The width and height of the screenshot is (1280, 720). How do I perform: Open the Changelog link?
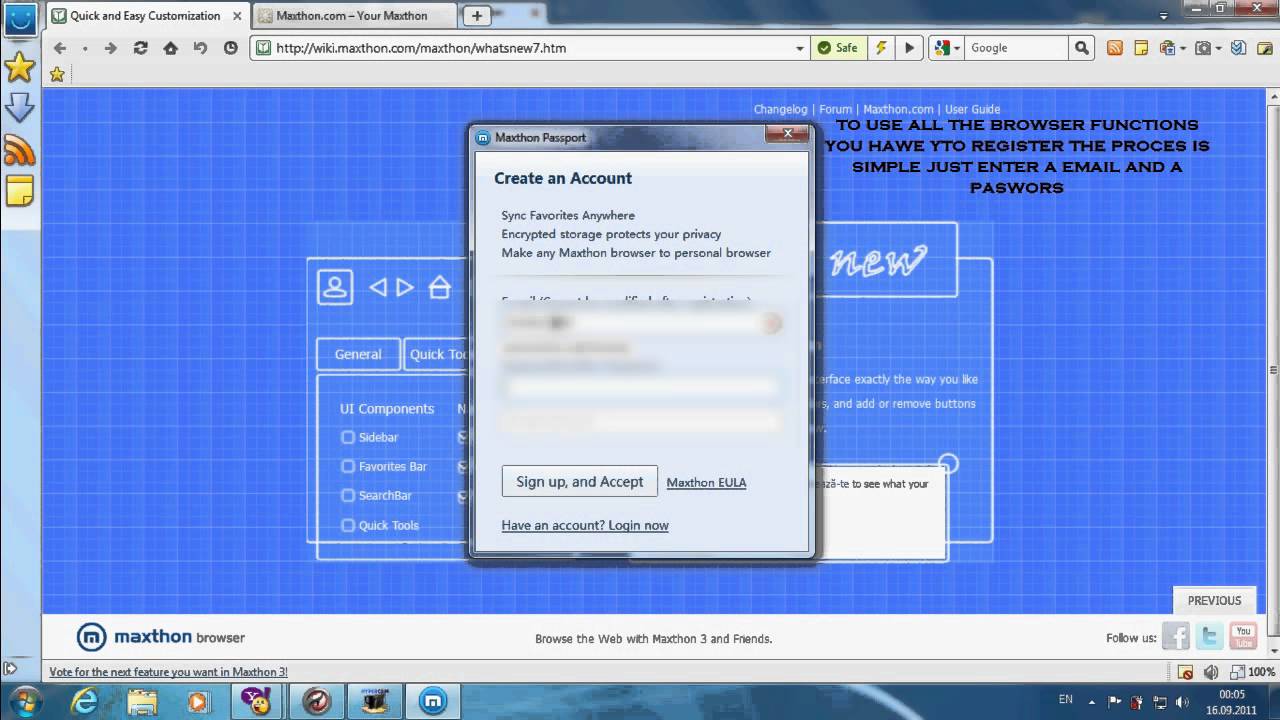click(780, 109)
